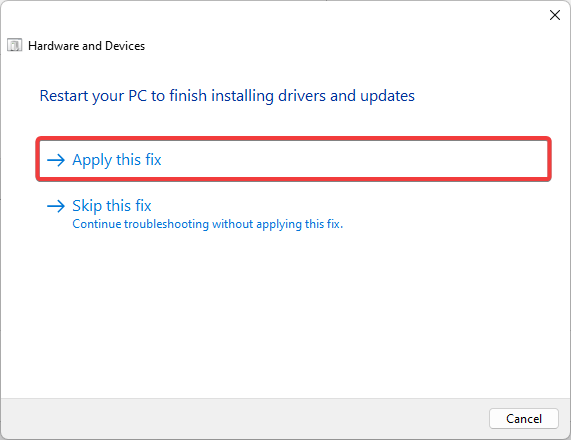Close the troubleshooter with the X icon
571x440 pixels.
[x=555, y=15]
